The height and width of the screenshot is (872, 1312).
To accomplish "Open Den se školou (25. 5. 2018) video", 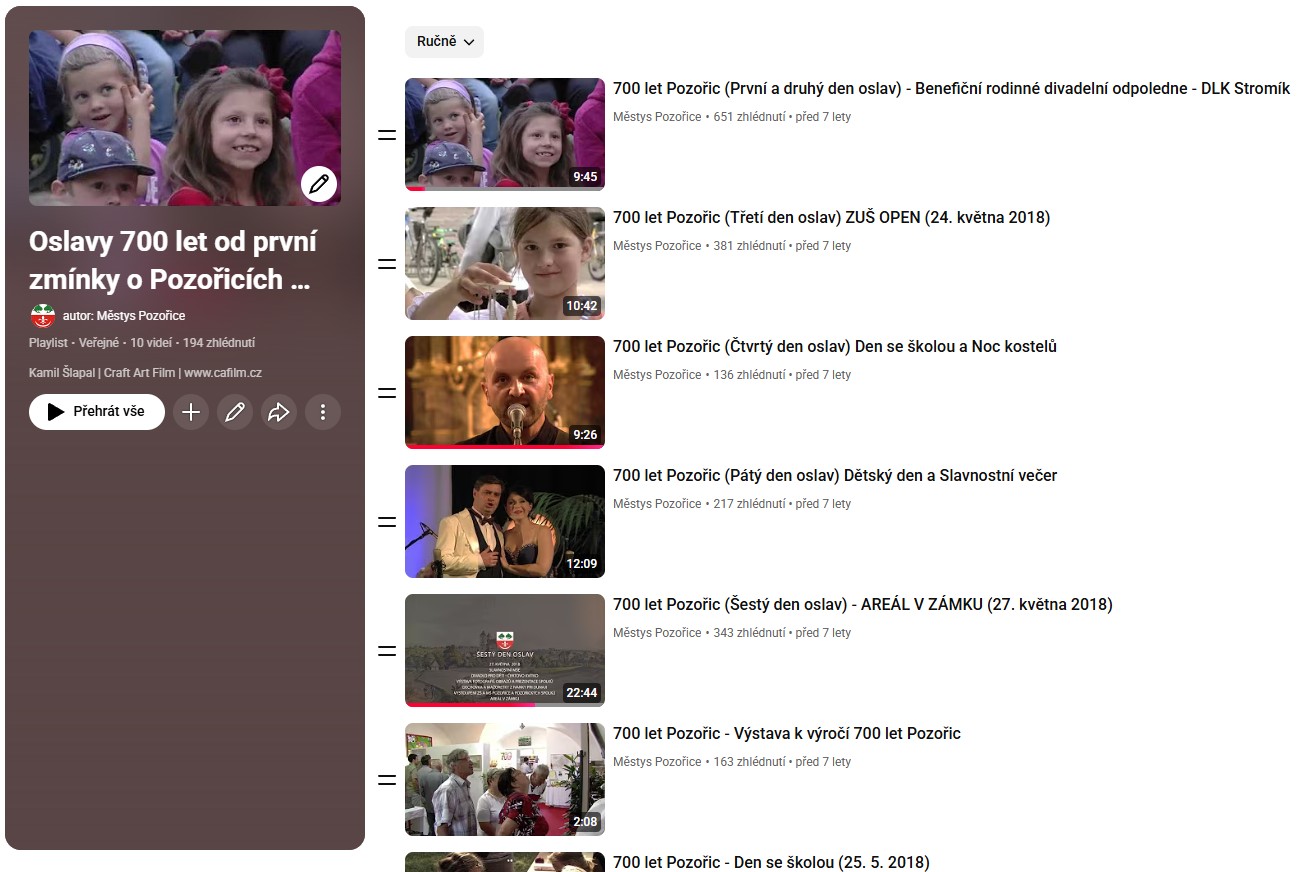I will [770, 862].
